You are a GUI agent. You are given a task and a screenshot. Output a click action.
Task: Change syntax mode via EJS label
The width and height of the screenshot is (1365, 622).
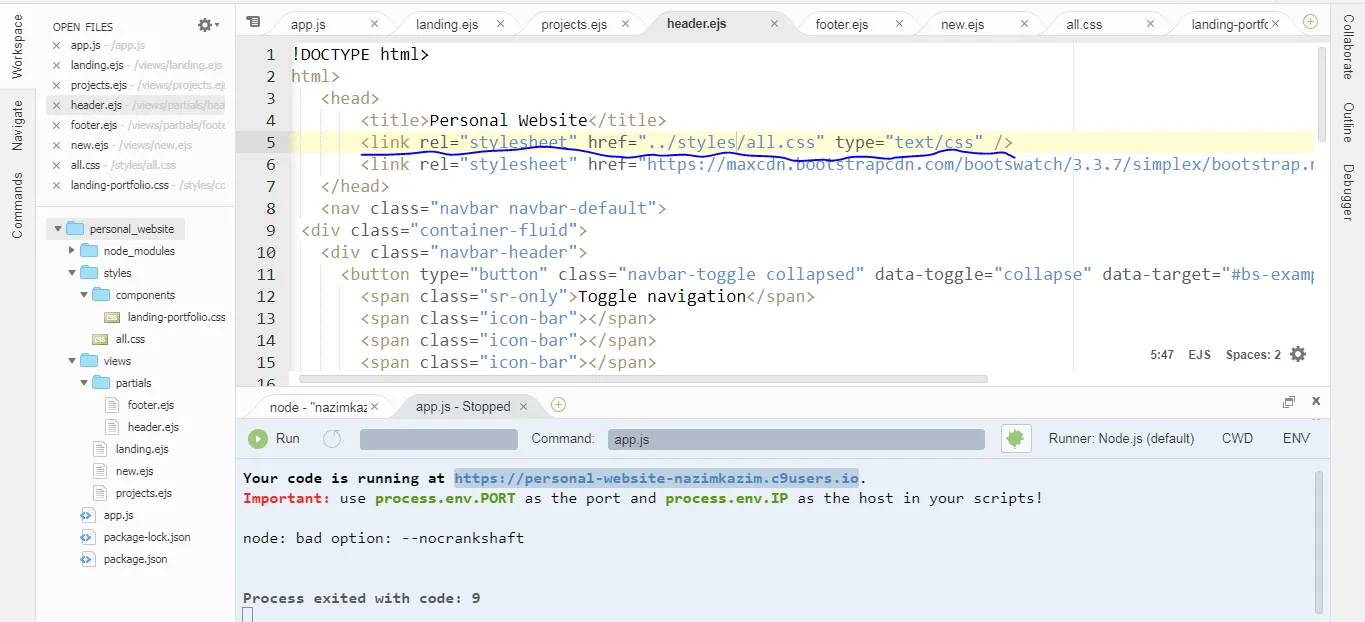[1199, 355]
